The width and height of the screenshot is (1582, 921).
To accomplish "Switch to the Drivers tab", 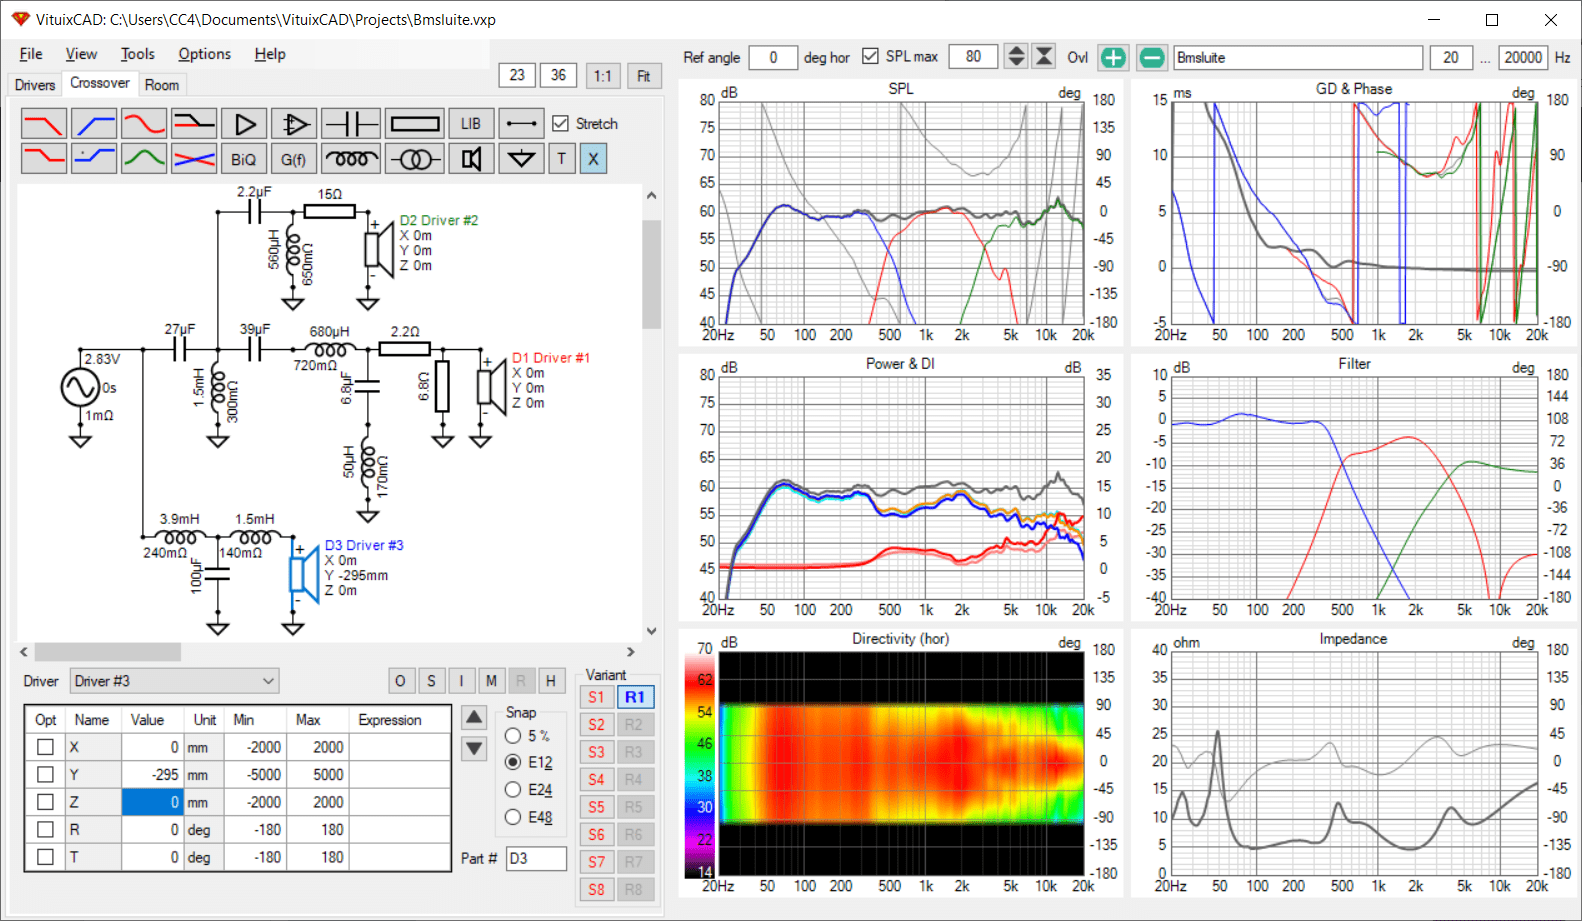I will pos(35,85).
